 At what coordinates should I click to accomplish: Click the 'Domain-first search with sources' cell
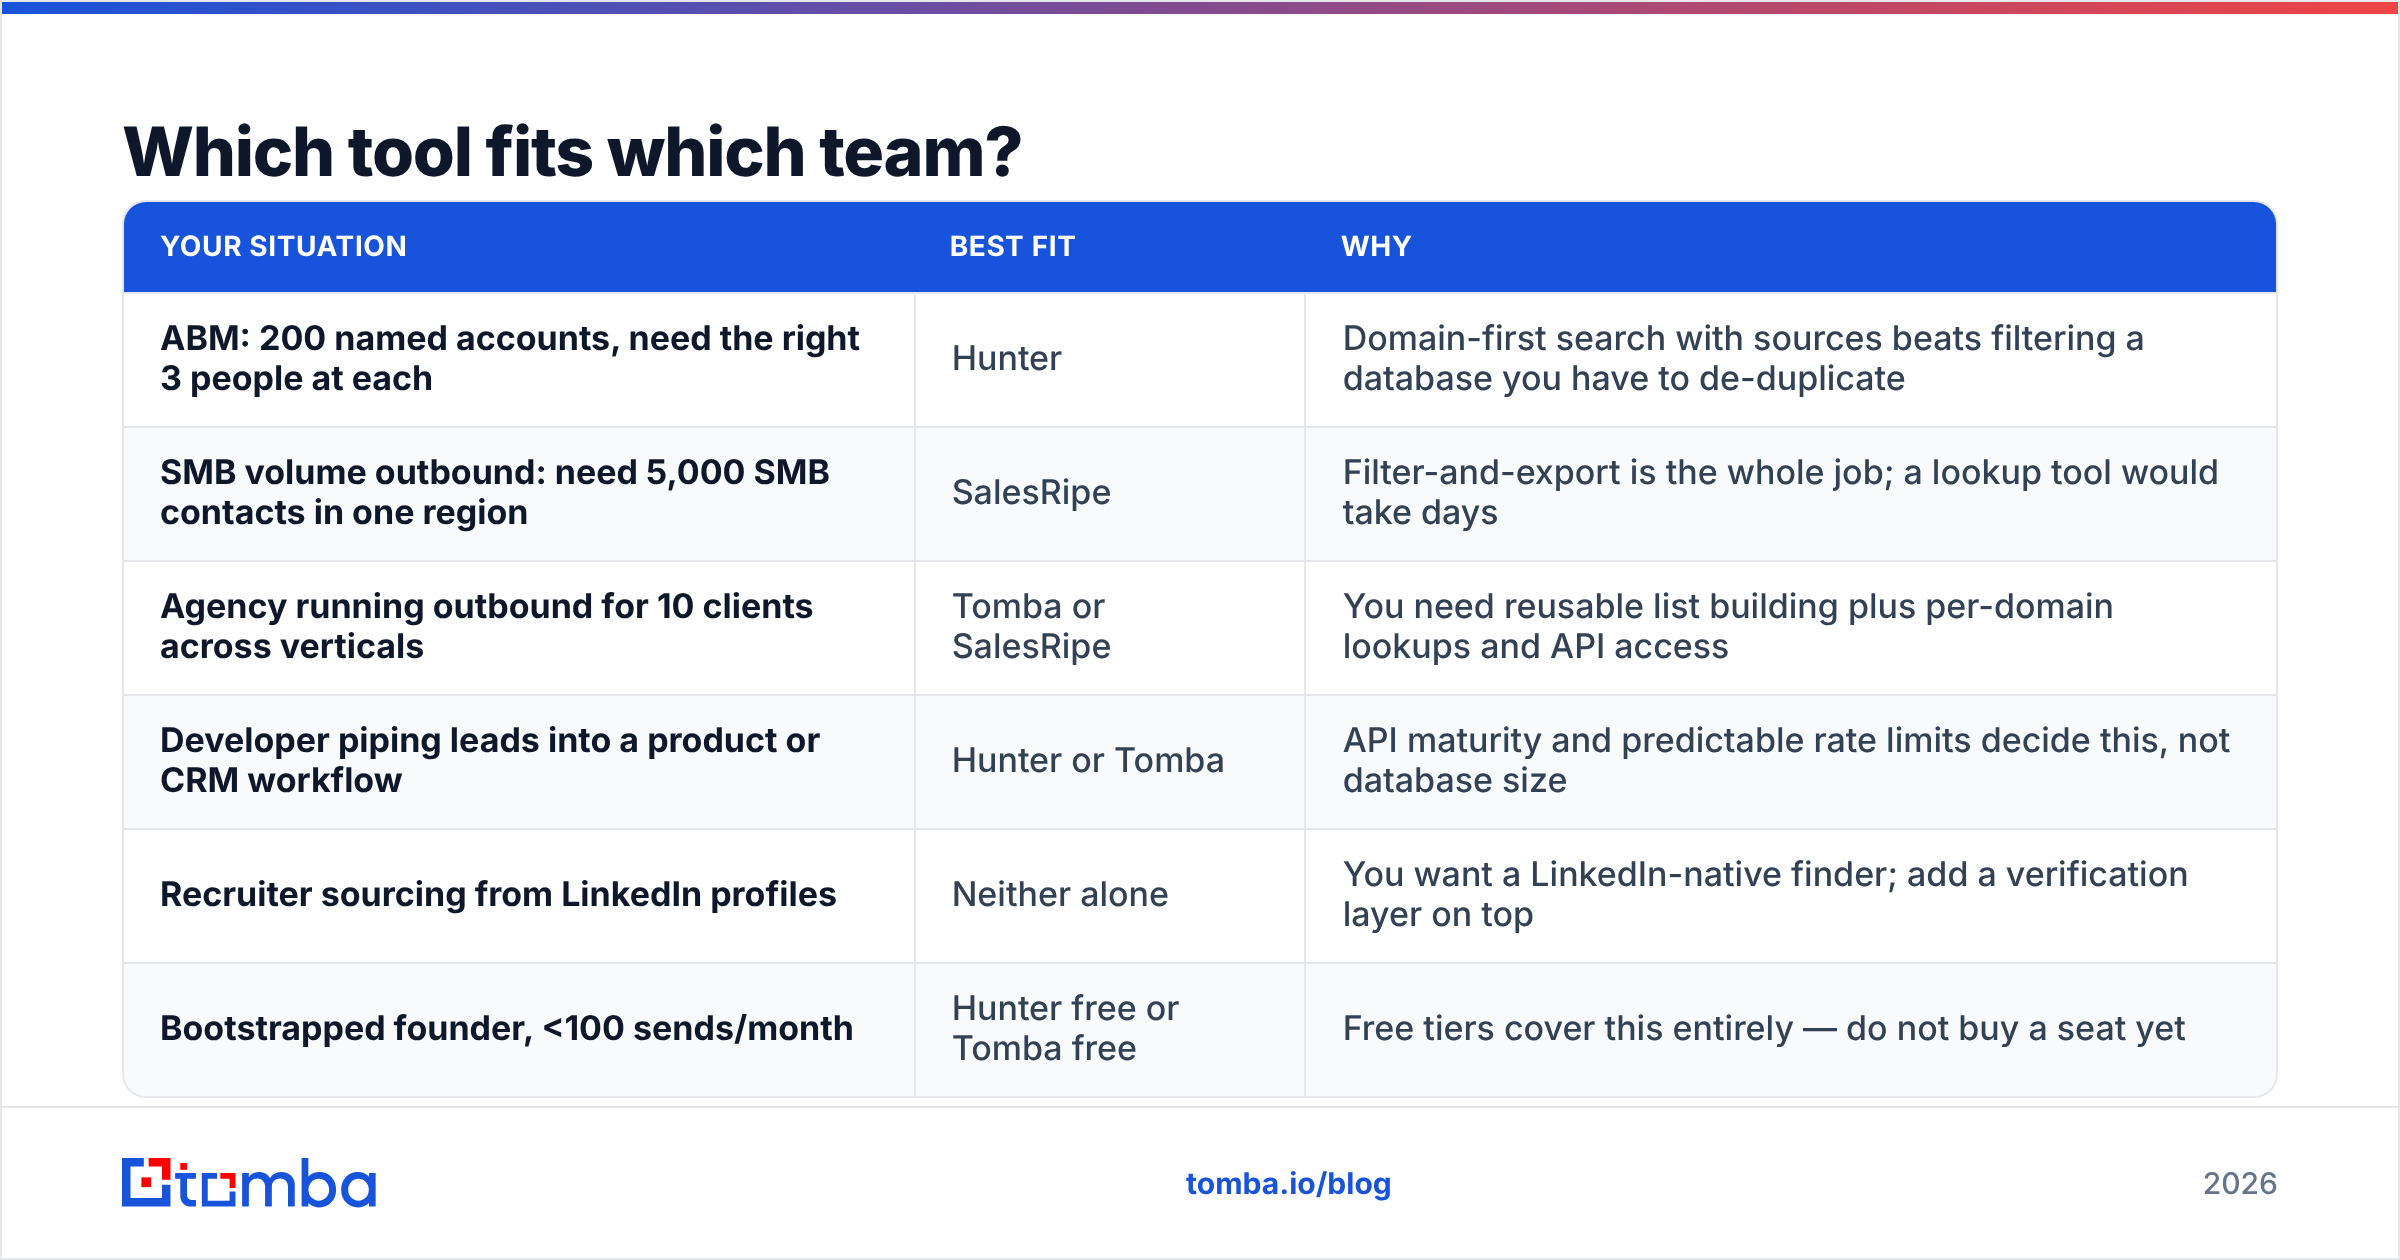pyautogui.click(x=1790, y=359)
